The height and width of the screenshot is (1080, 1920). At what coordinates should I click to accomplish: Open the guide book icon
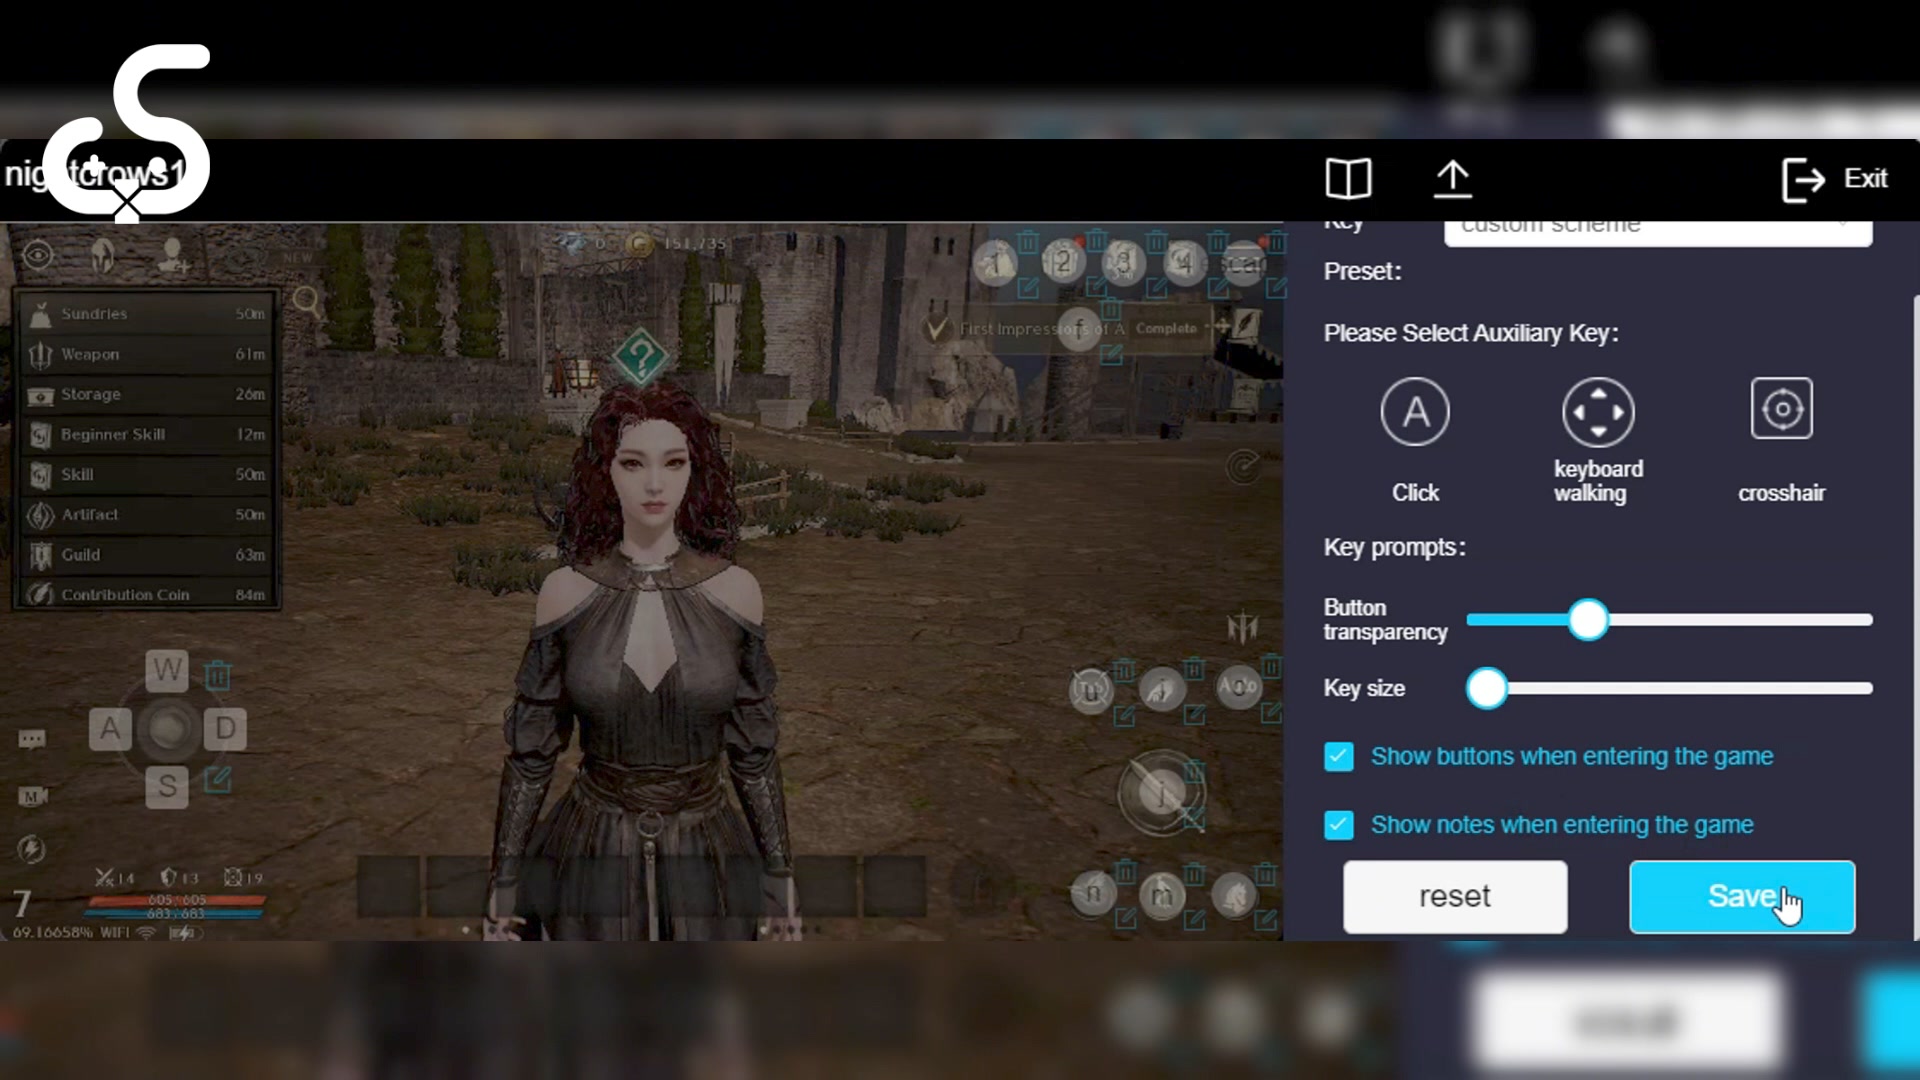(x=1348, y=179)
